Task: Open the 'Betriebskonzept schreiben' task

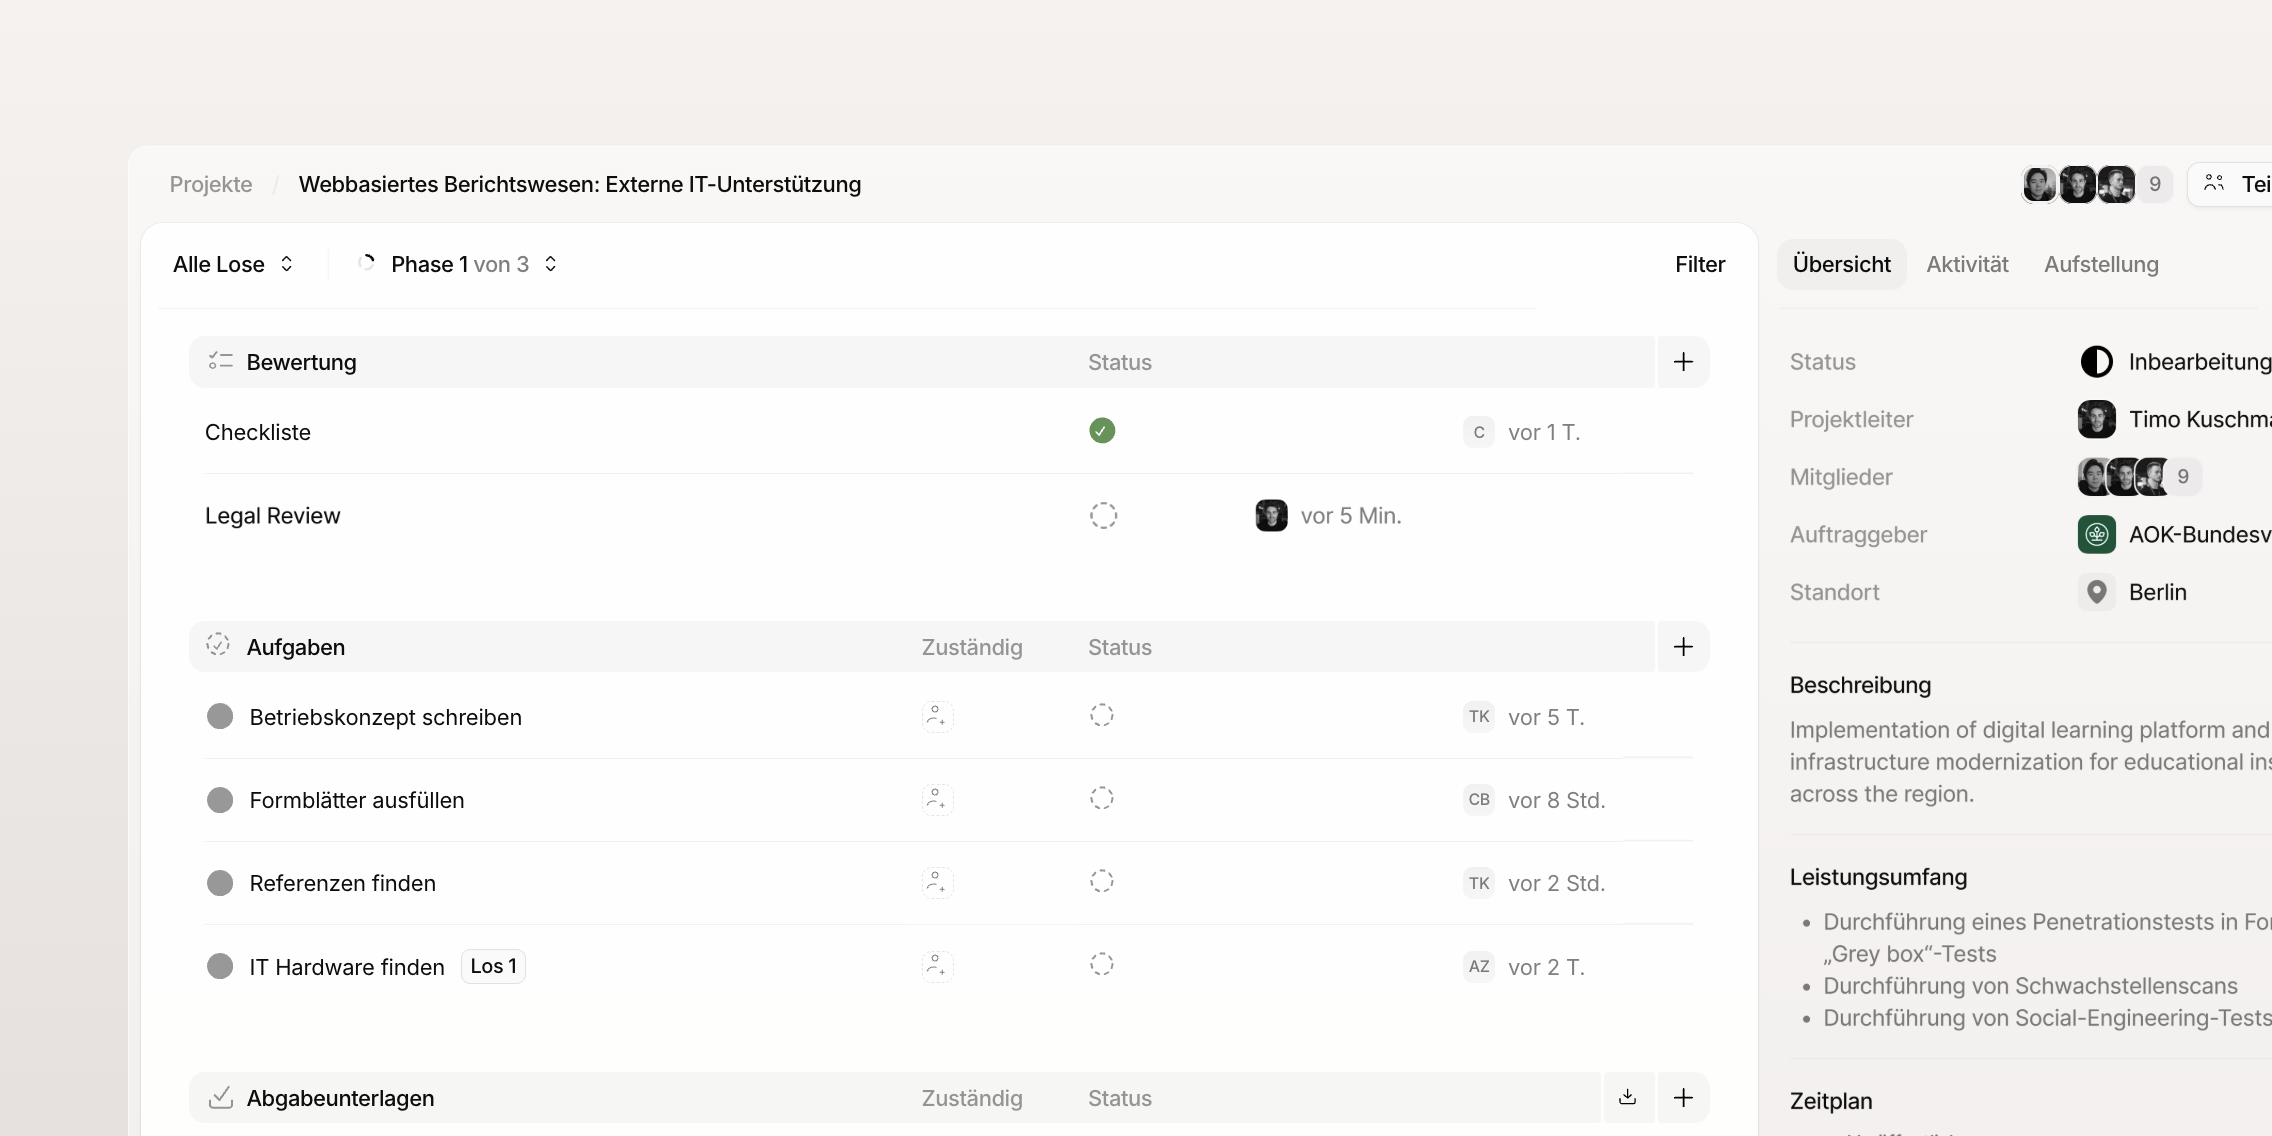Action: pos(385,717)
